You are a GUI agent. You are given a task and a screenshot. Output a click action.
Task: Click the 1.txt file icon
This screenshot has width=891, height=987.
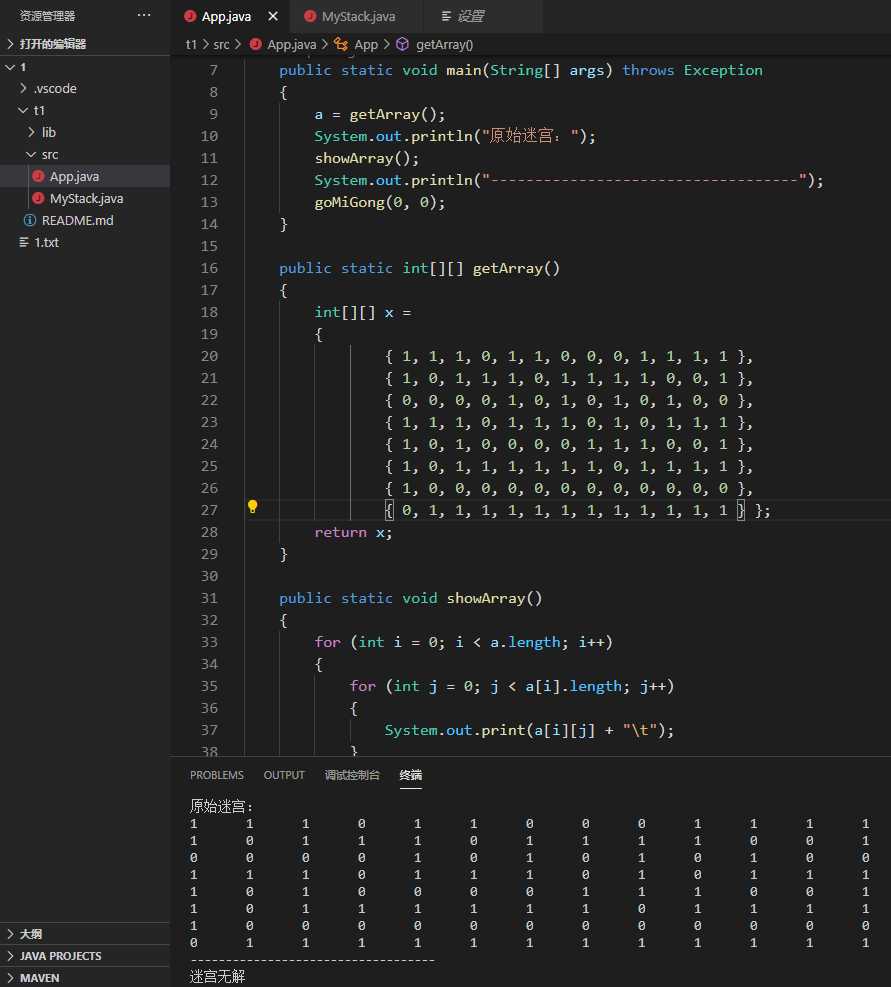(x=24, y=242)
